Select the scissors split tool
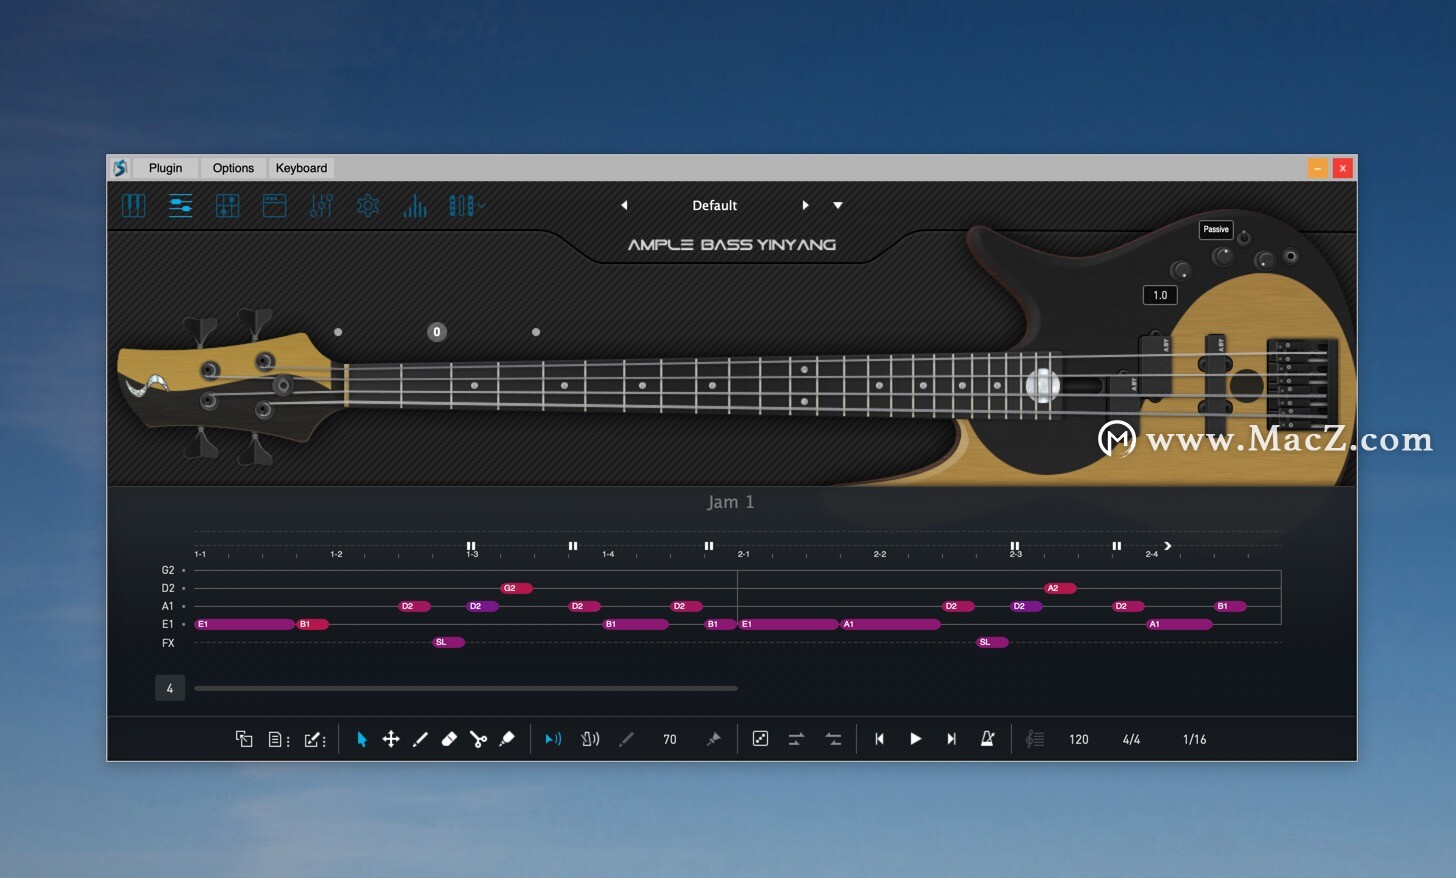 point(478,739)
